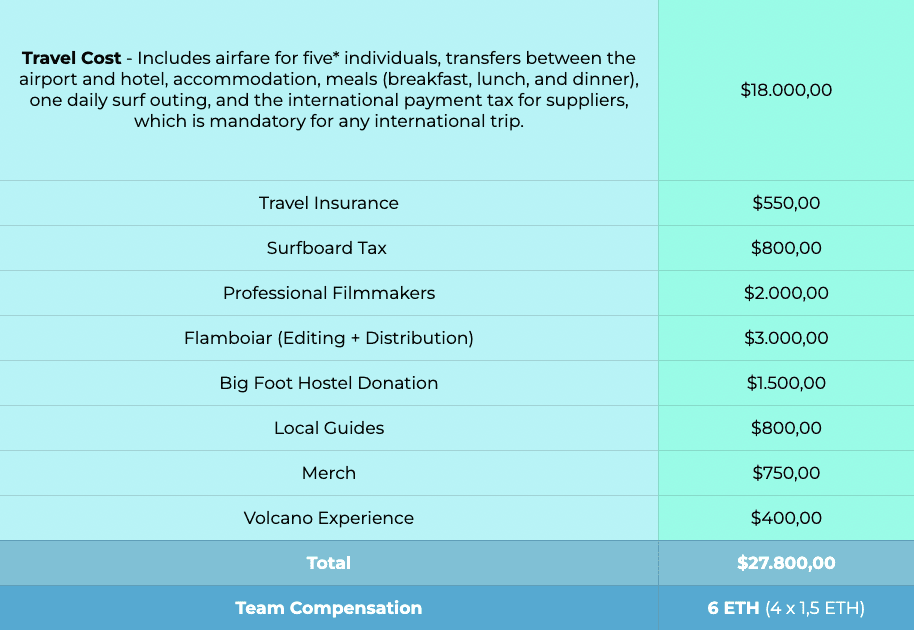The width and height of the screenshot is (914, 630).
Task: Select the $27.800,00 total amount
Action: [786, 563]
